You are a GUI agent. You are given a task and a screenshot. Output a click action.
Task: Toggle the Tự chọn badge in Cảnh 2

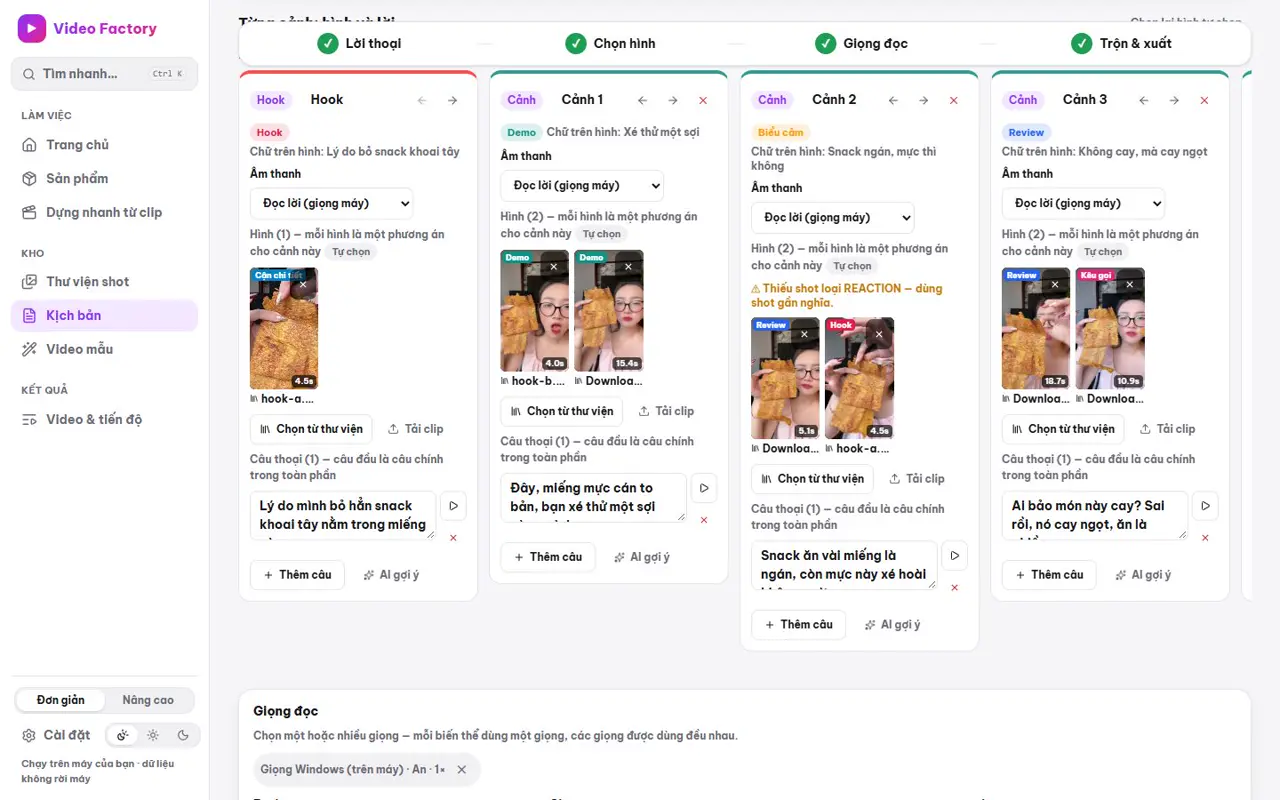853,266
